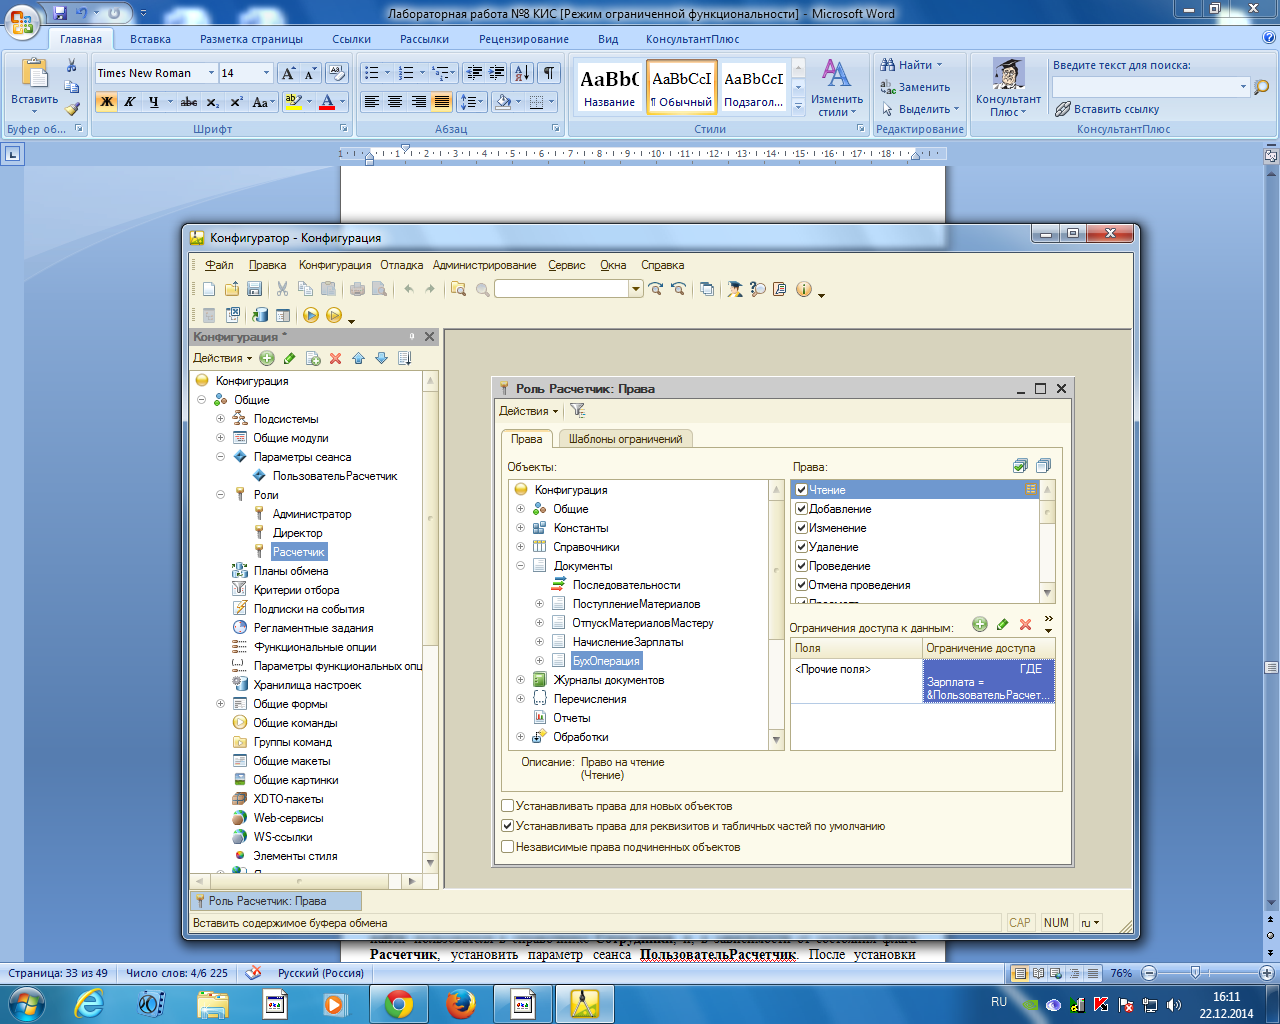Click the Cut scissors icon in Конфигуратор toolbar
The image size is (1280, 1024).
(x=282, y=289)
